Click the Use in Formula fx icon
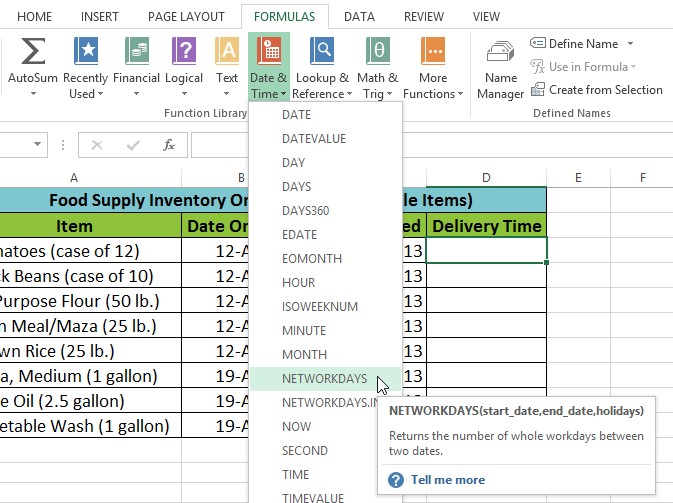Screen dimensions: 673x503 pyautogui.click(x=537, y=67)
